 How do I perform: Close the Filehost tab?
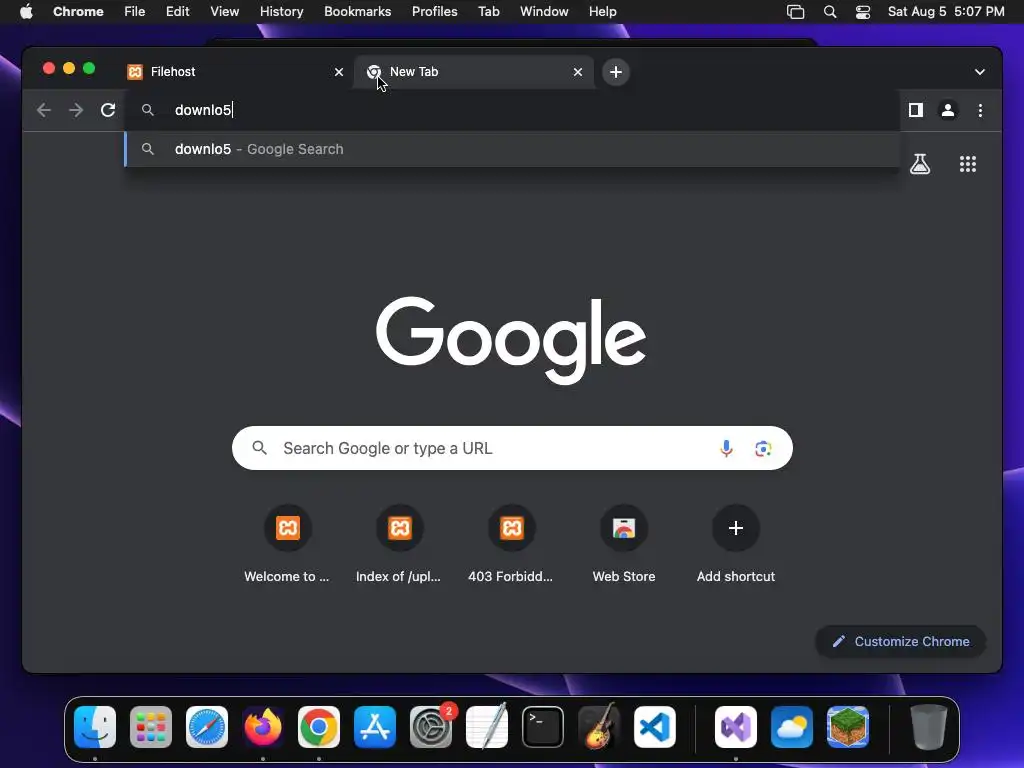pyautogui.click(x=338, y=72)
